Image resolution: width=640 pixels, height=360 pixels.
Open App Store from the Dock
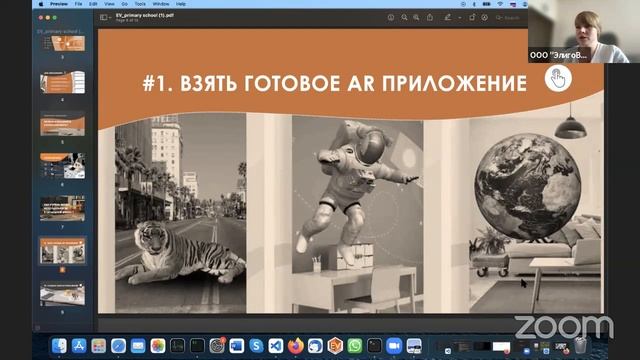pyautogui.click(x=79, y=346)
